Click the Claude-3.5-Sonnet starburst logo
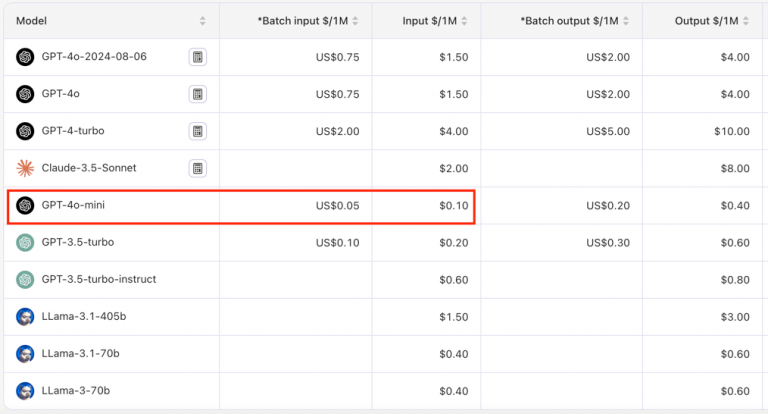The image size is (768, 414). tap(25, 168)
